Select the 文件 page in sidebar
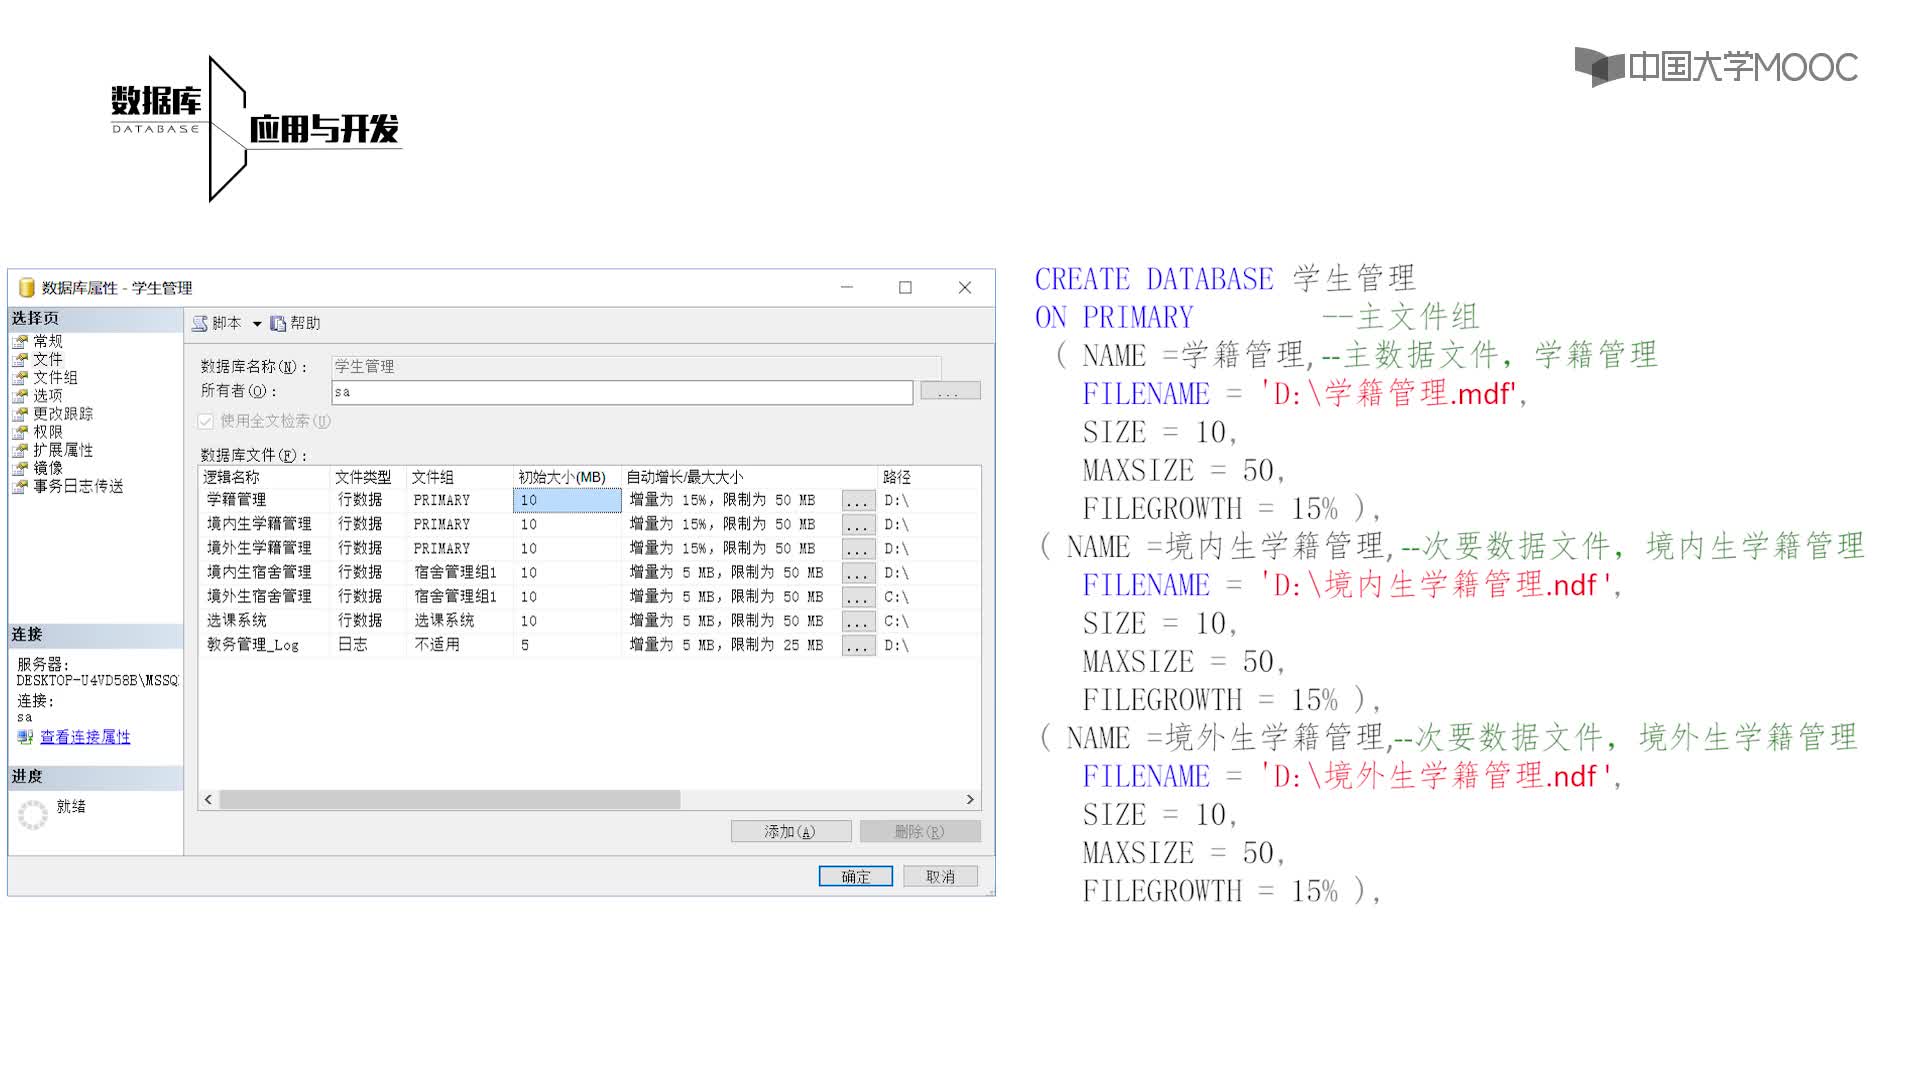1920x1080 pixels. [x=47, y=359]
